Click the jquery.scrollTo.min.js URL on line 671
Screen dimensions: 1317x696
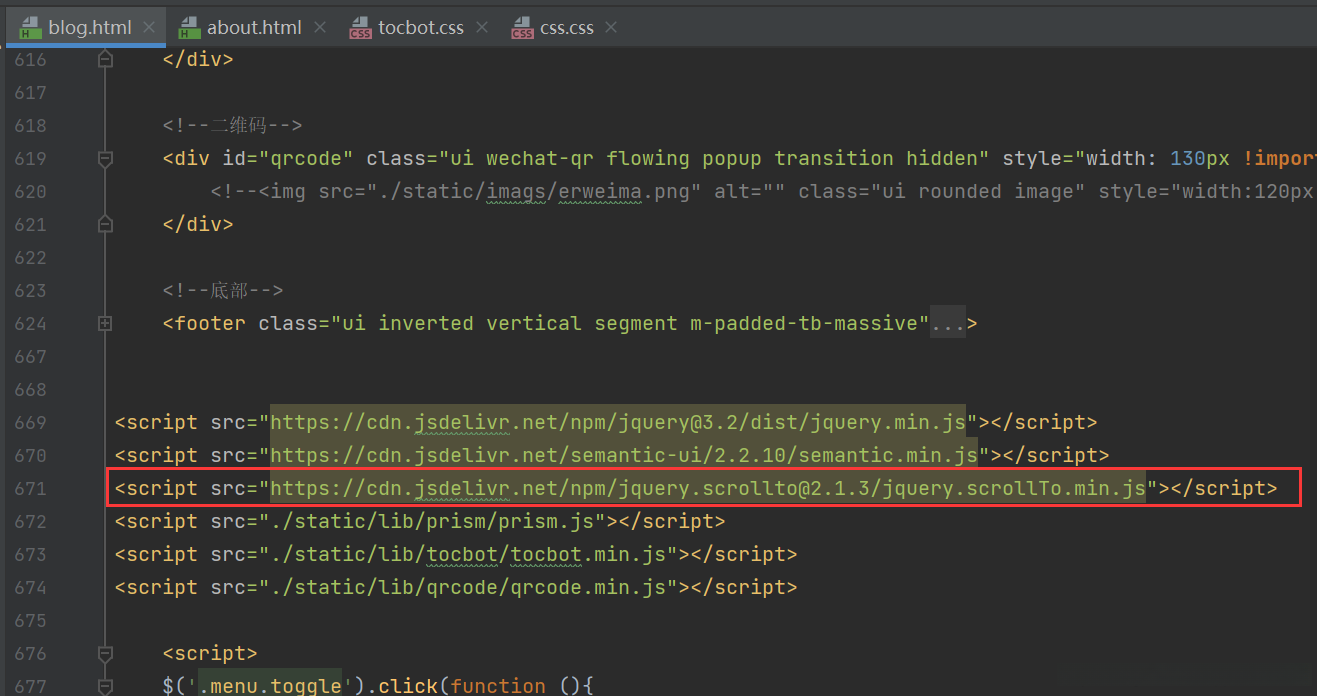pyautogui.click(x=708, y=488)
